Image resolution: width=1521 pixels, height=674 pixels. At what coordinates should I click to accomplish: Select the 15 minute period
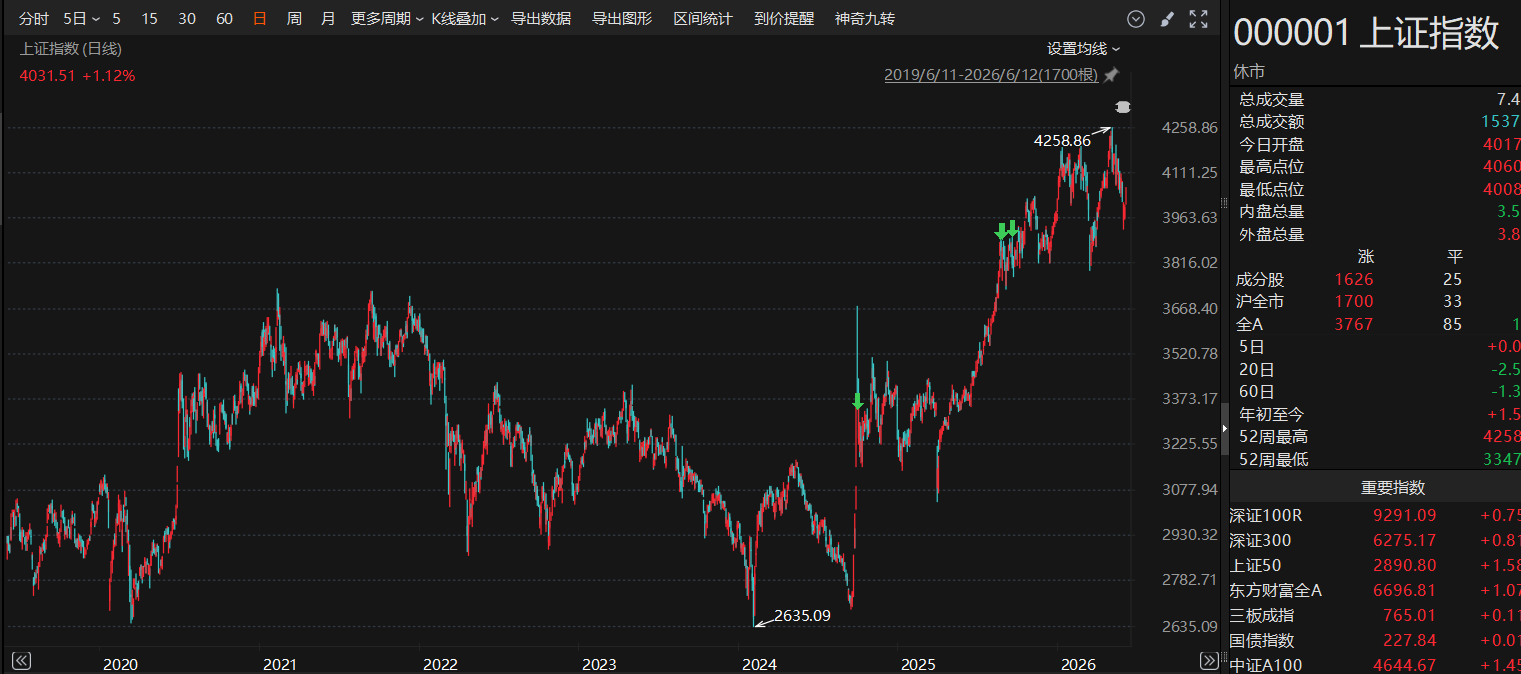click(x=149, y=19)
